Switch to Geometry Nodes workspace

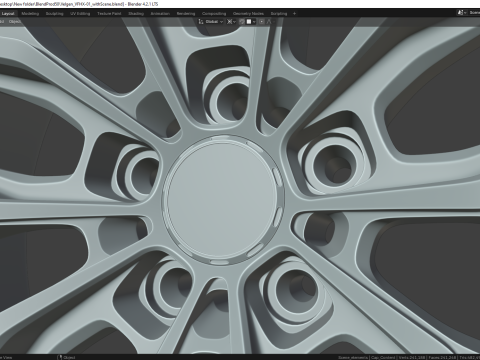click(x=248, y=14)
